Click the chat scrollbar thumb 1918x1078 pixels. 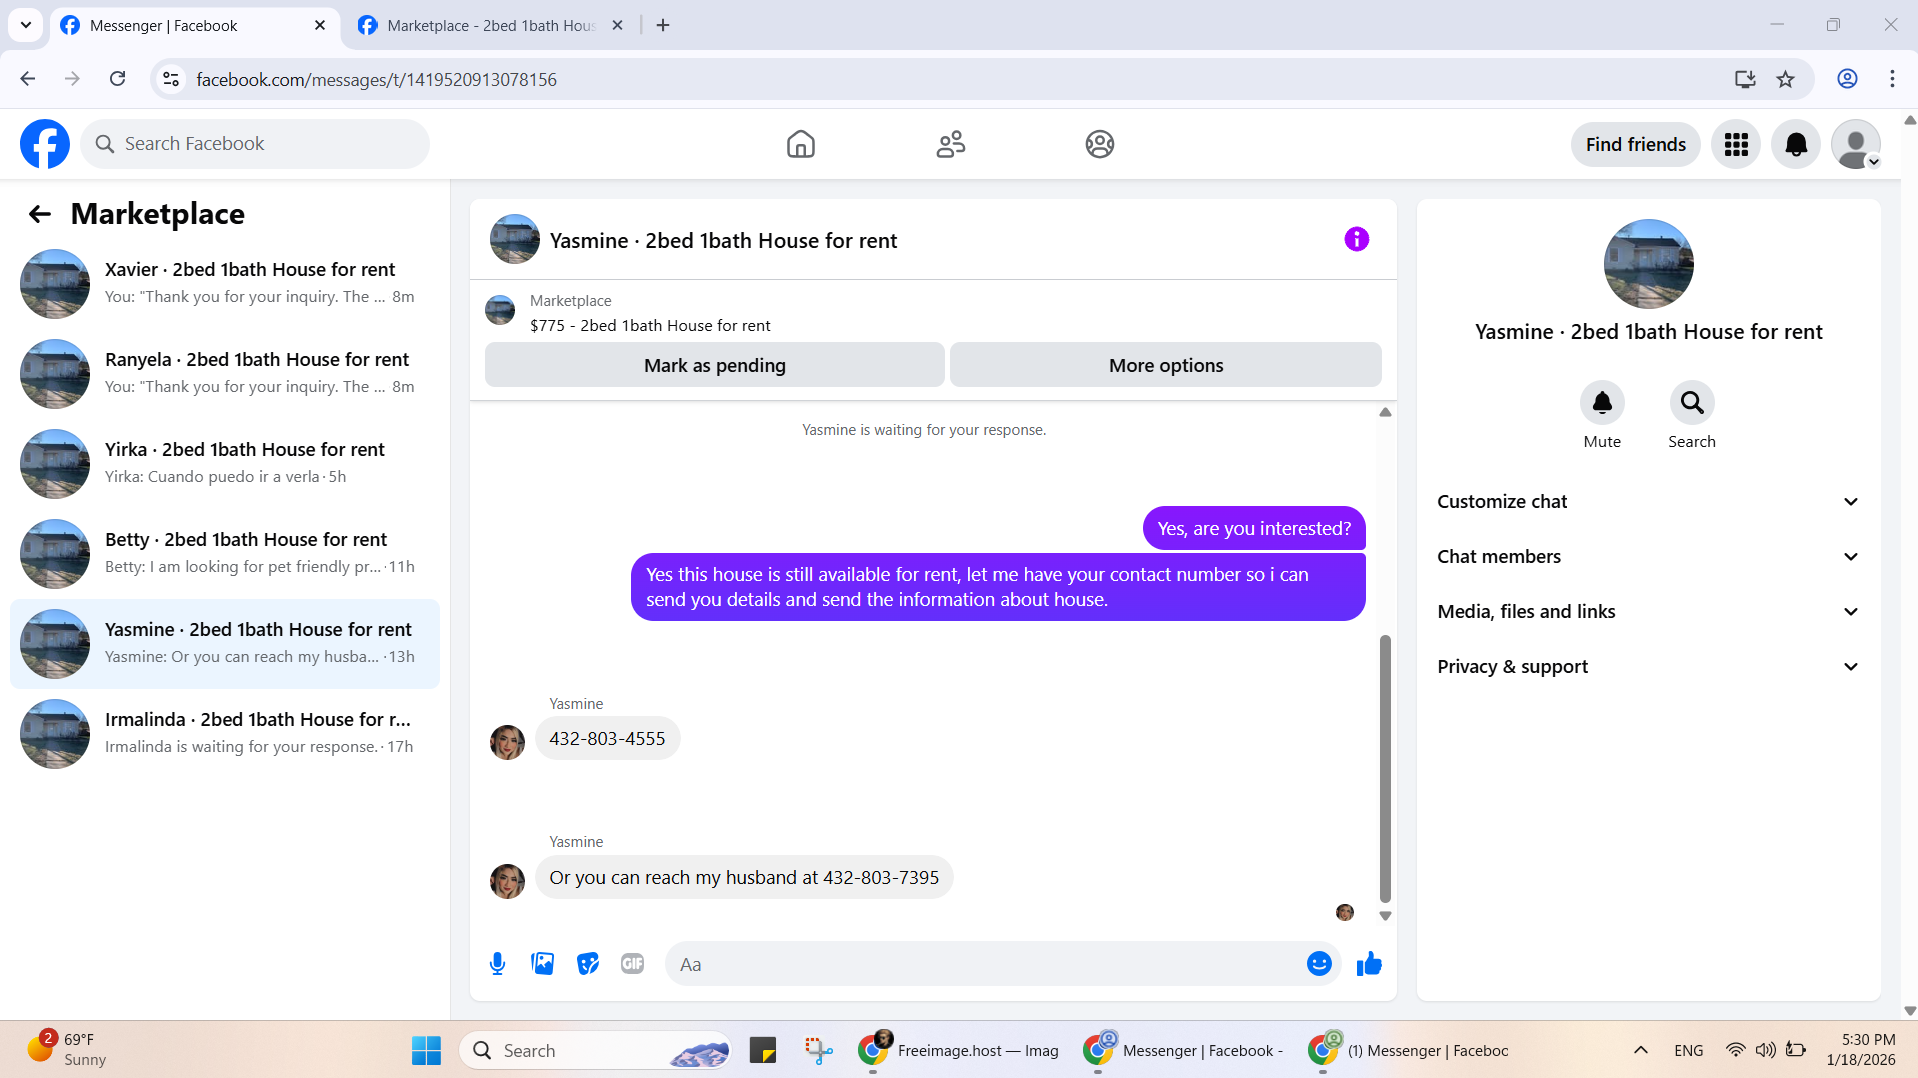(1385, 768)
